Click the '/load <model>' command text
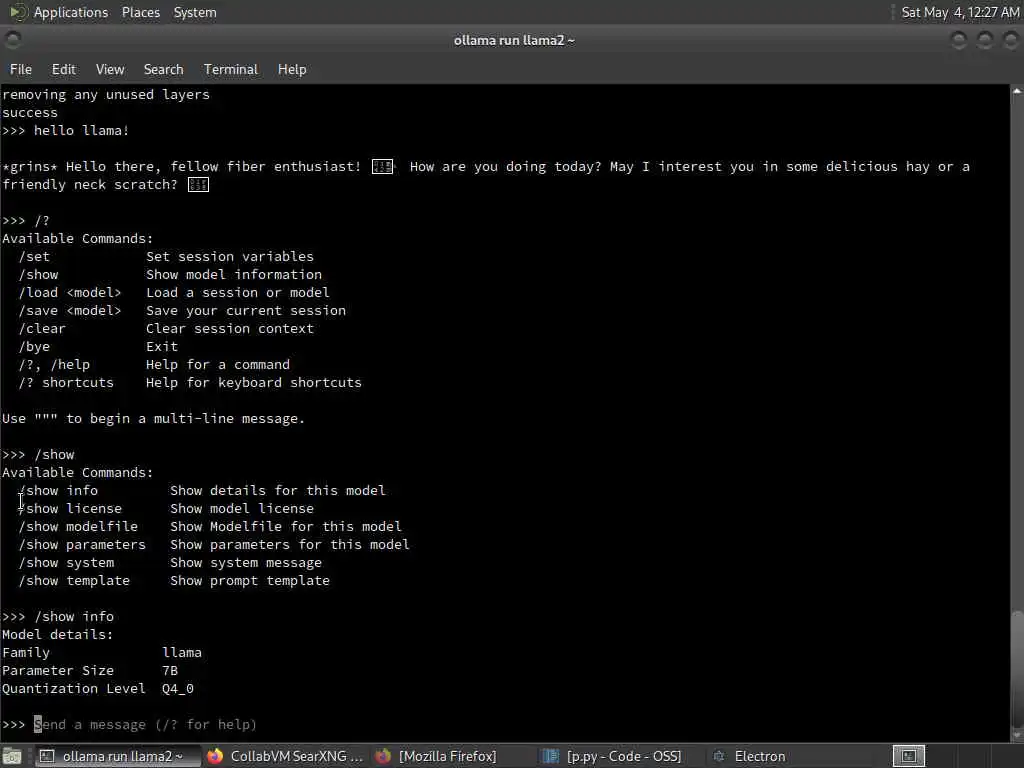The image size is (1024, 768). click(x=70, y=293)
